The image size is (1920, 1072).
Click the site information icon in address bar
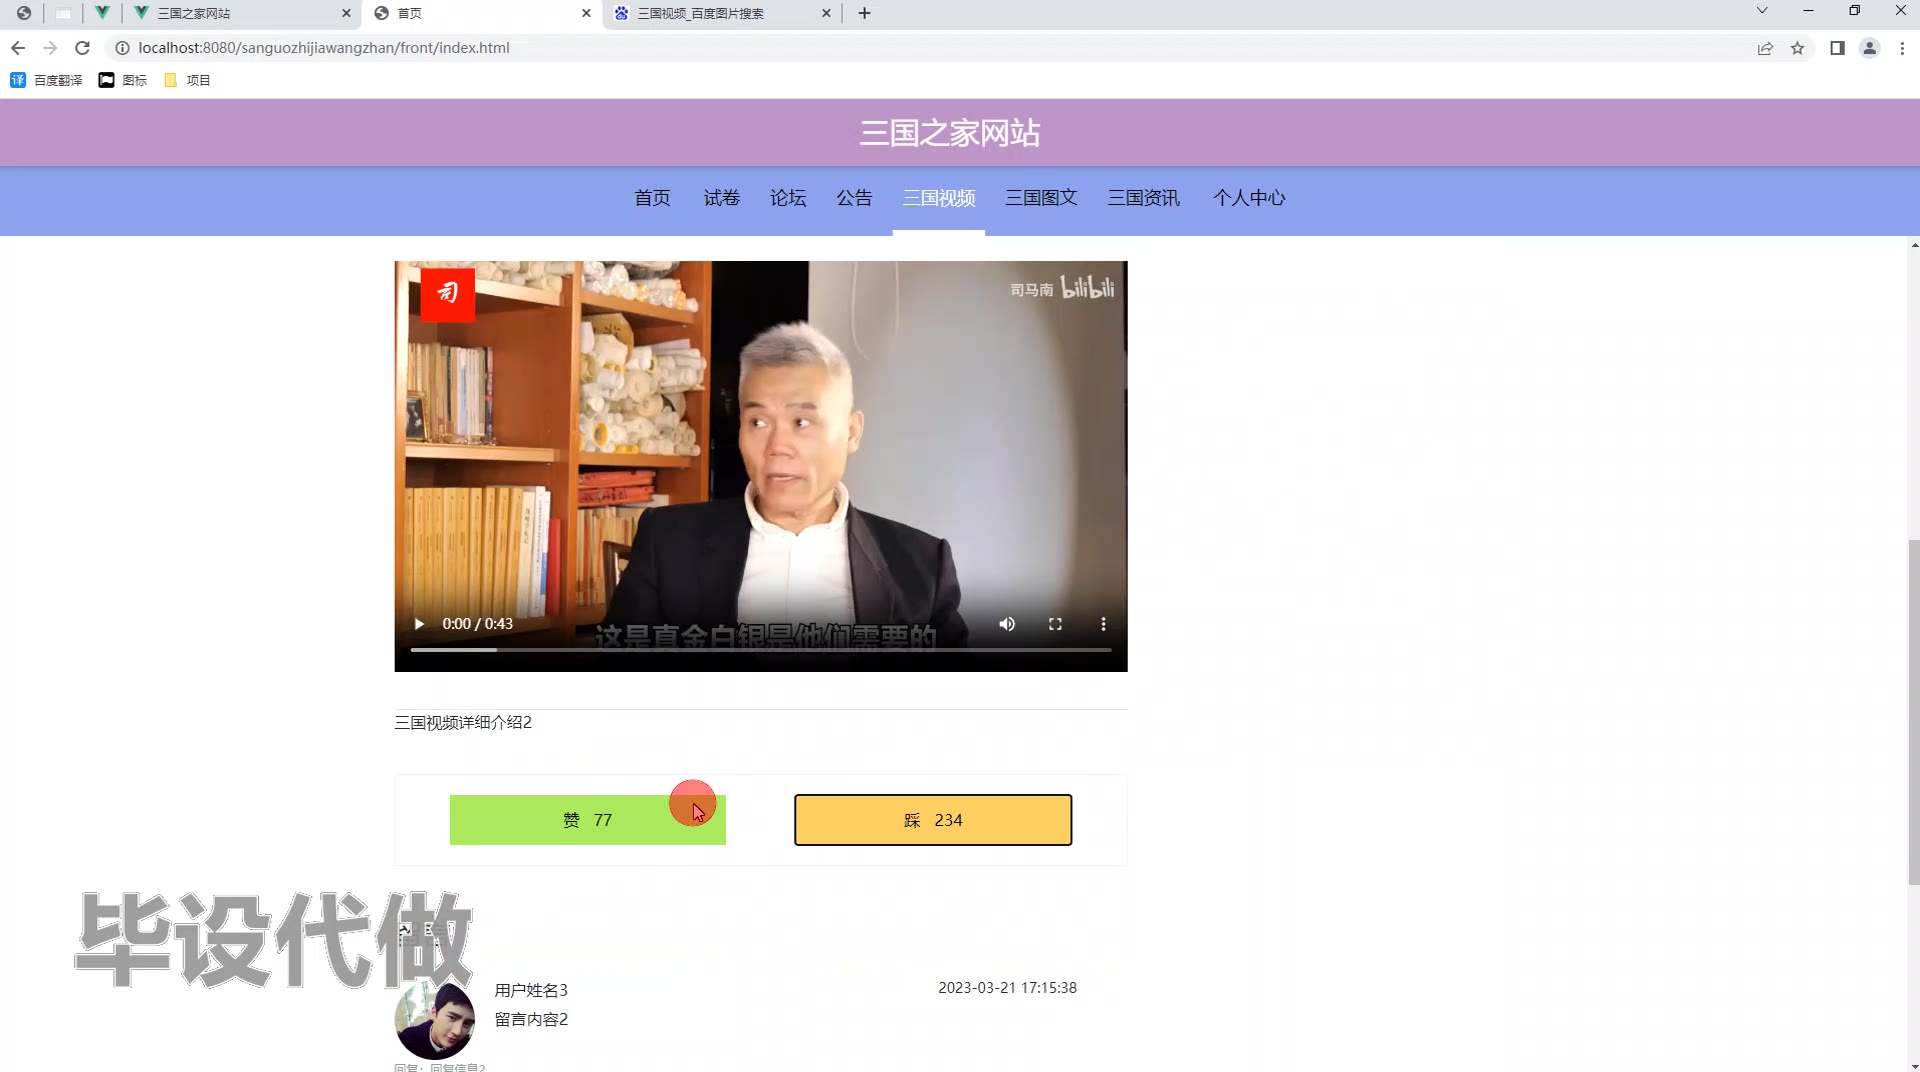coord(122,48)
